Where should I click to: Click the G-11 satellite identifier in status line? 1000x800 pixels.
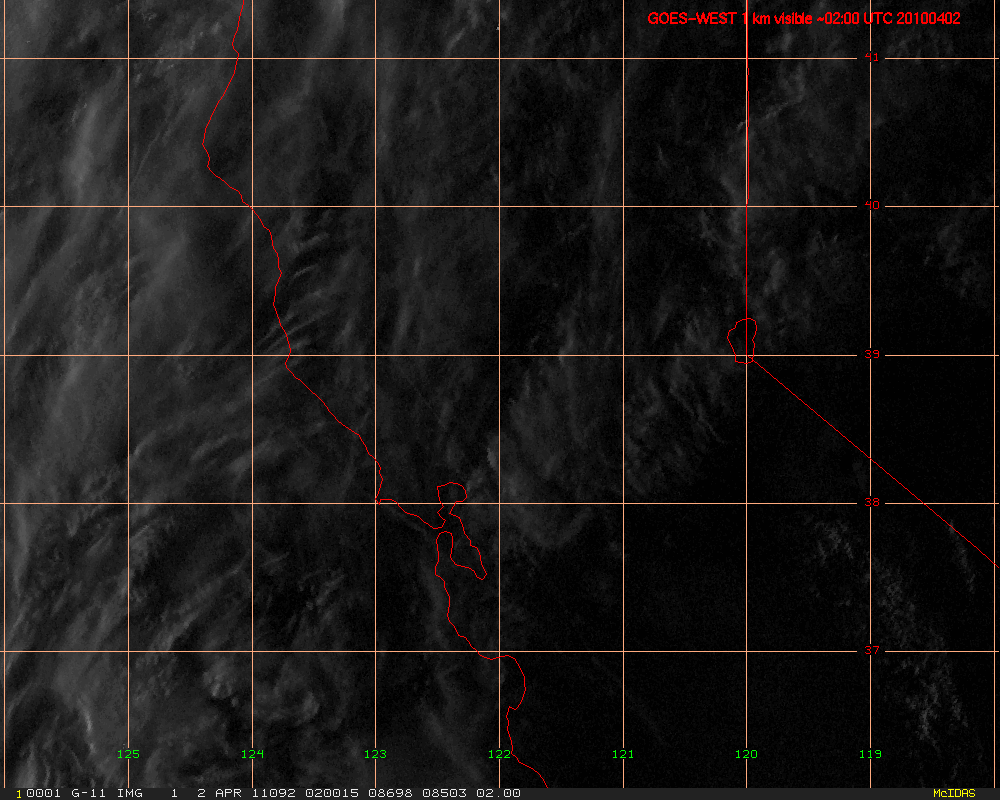tap(89, 793)
